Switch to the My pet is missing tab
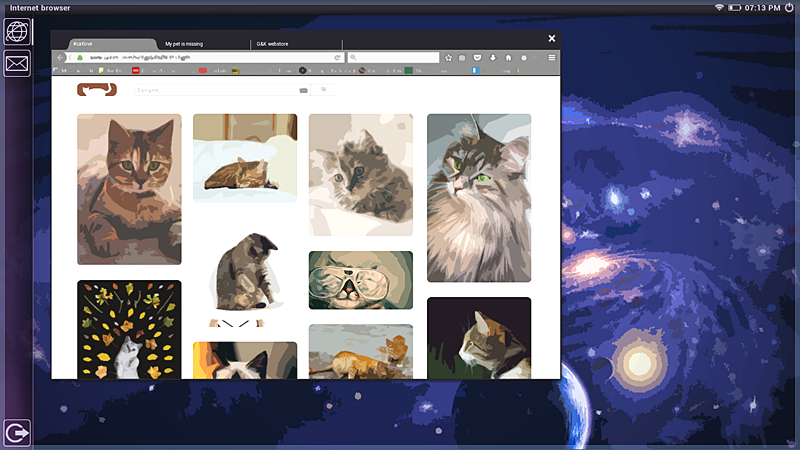This screenshot has width=800, height=450. coord(204,44)
